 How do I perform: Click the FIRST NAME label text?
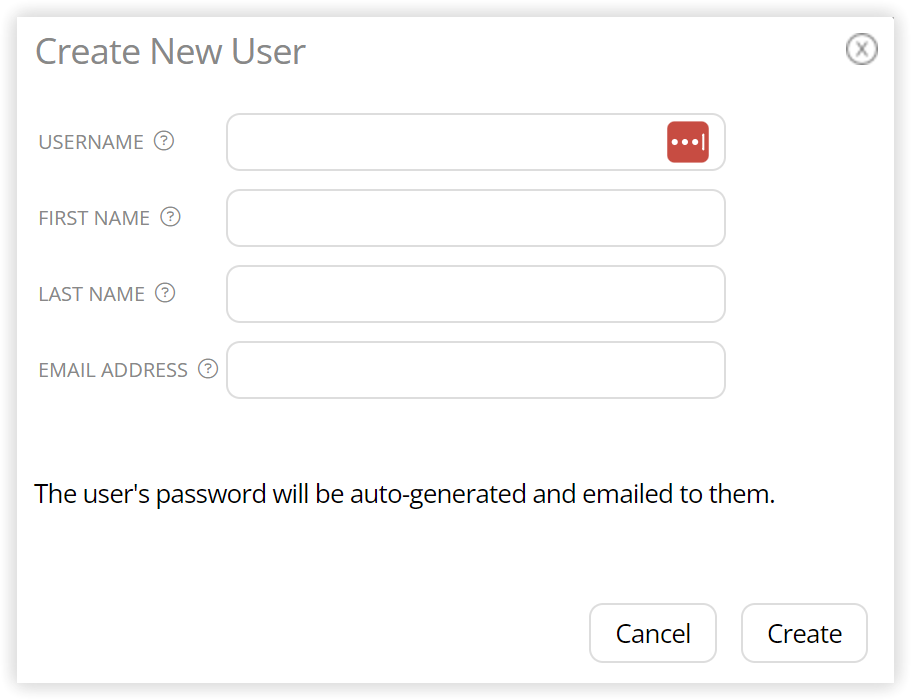94,218
